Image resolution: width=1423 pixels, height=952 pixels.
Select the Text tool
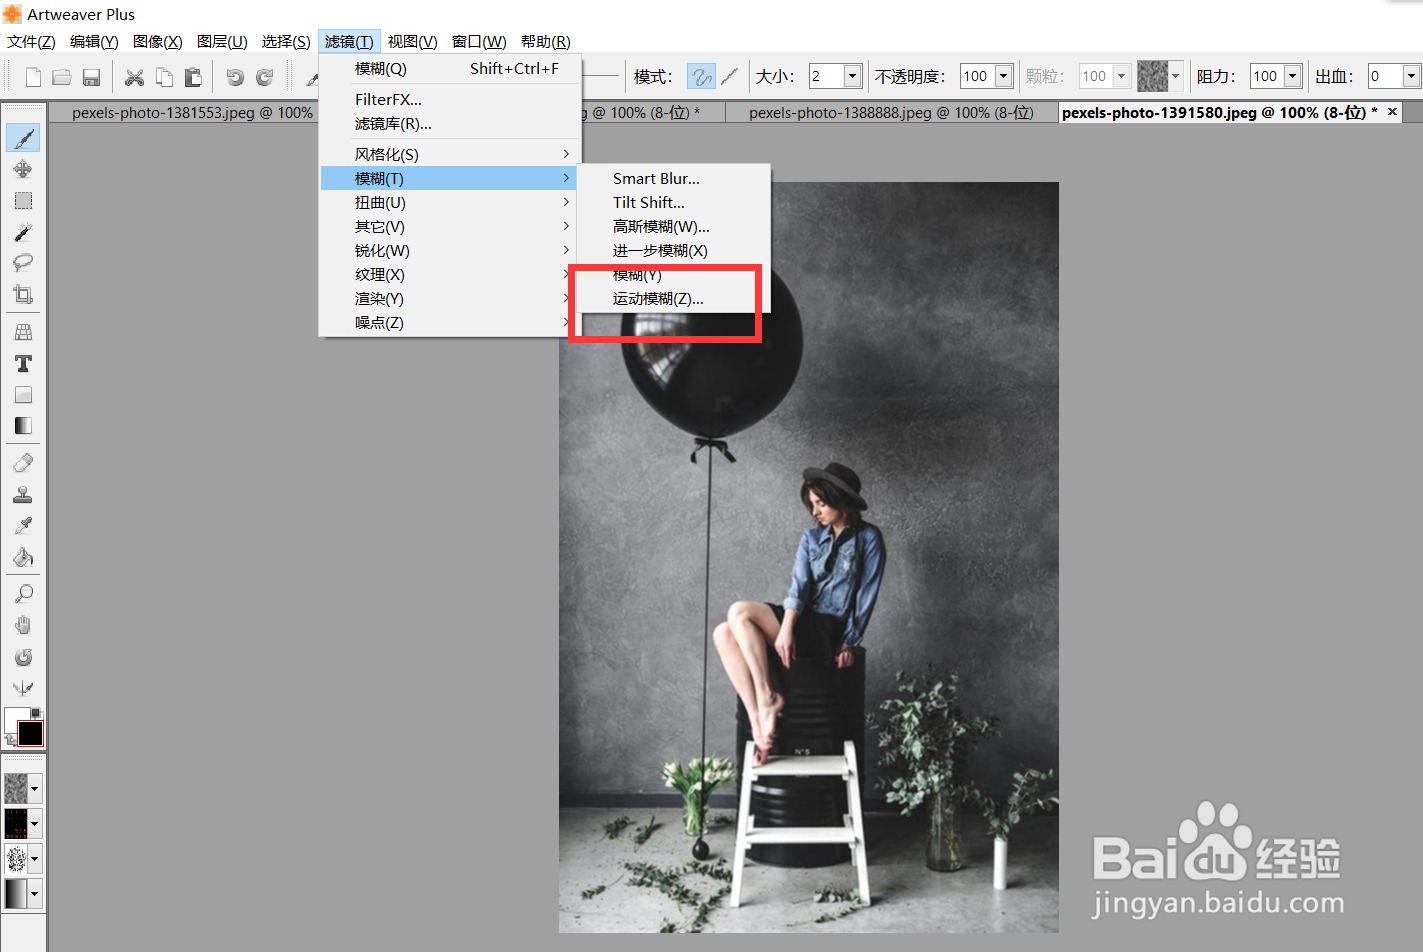pos(23,363)
